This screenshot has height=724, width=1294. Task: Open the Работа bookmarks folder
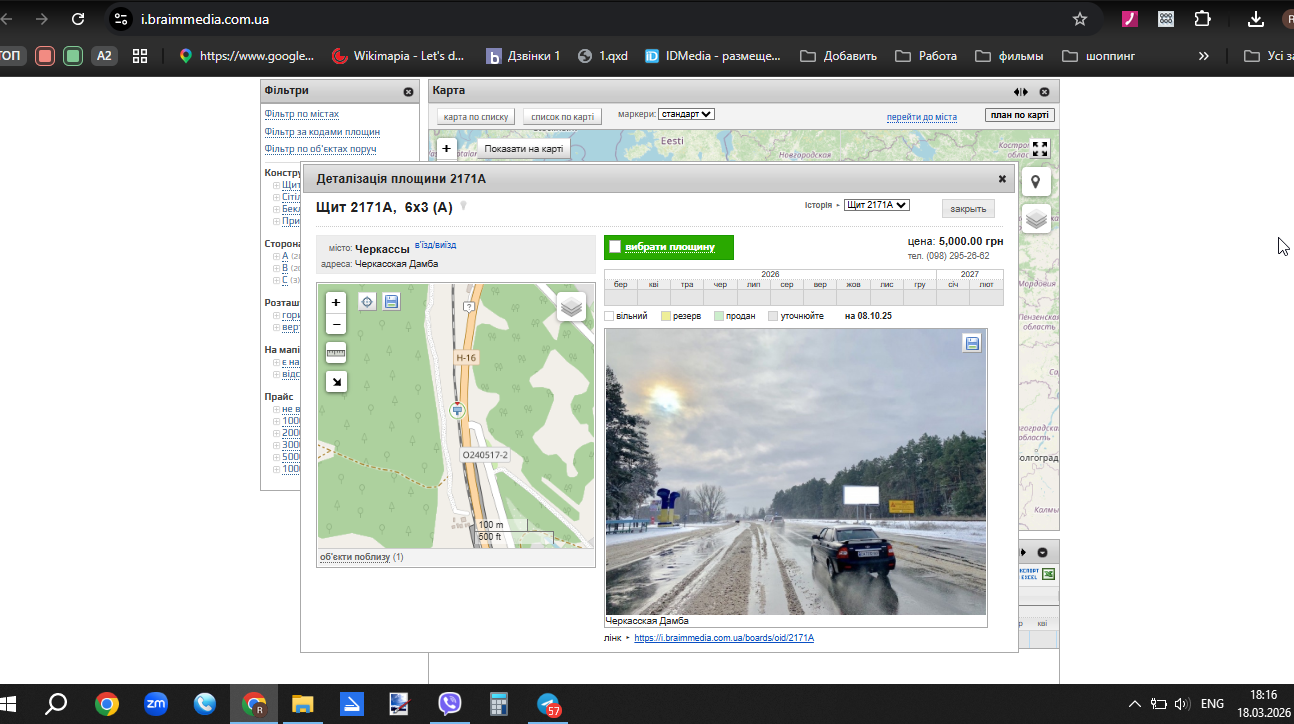point(925,56)
